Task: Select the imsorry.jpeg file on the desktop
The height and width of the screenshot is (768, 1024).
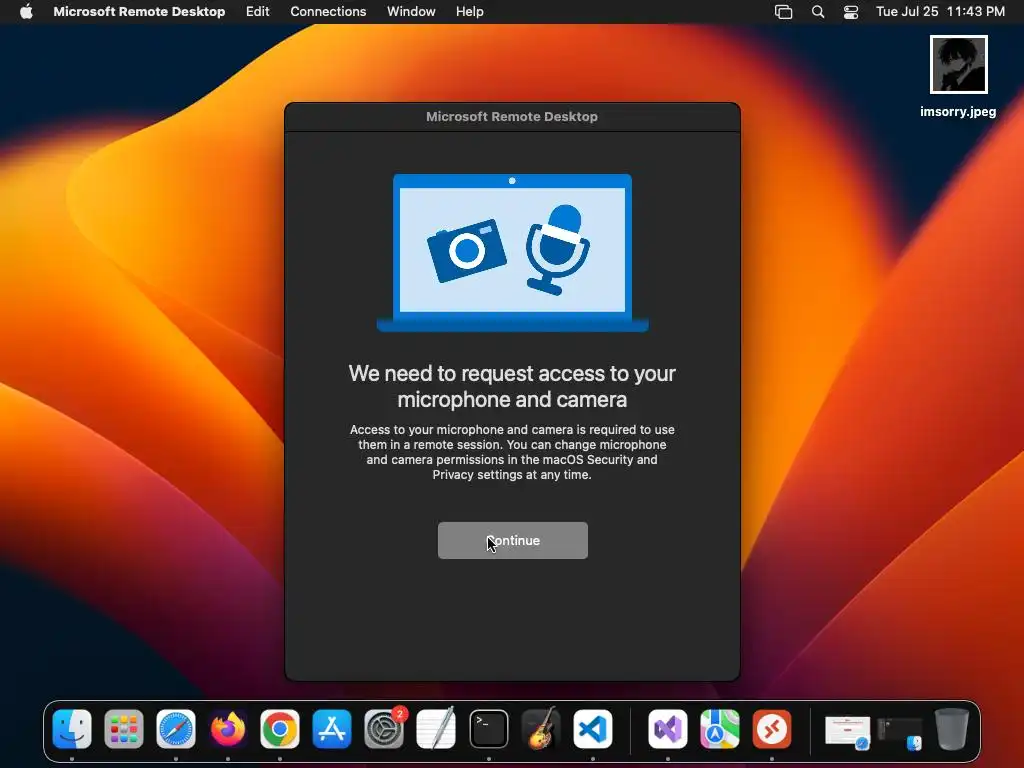Action: [x=958, y=76]
